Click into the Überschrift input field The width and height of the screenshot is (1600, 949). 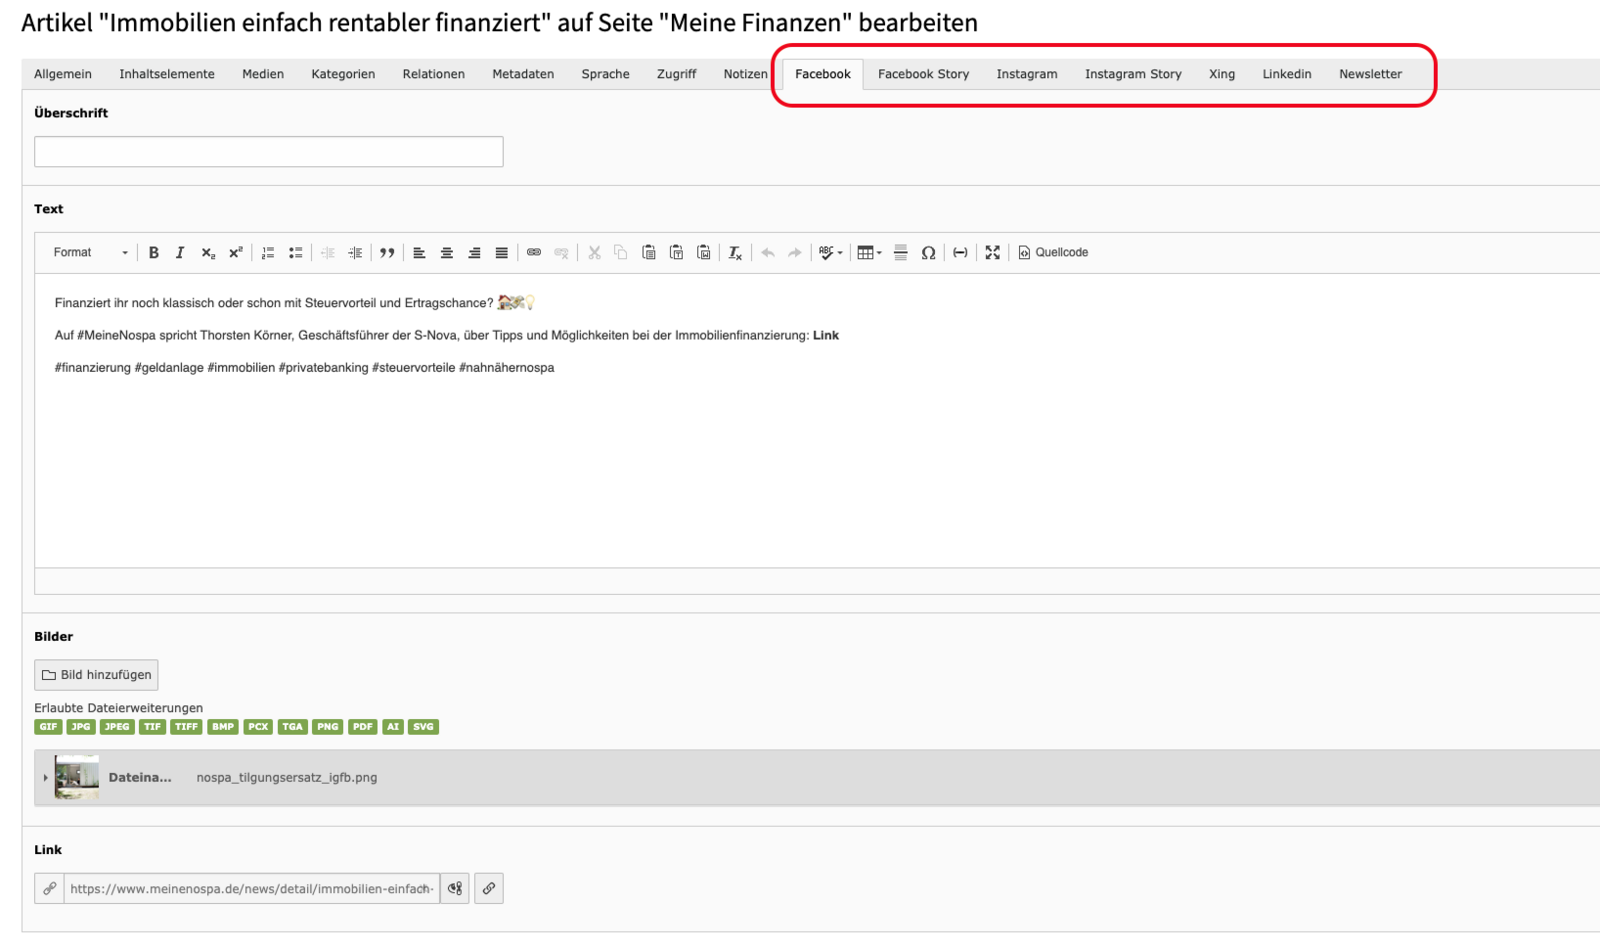tap(268, 152)
